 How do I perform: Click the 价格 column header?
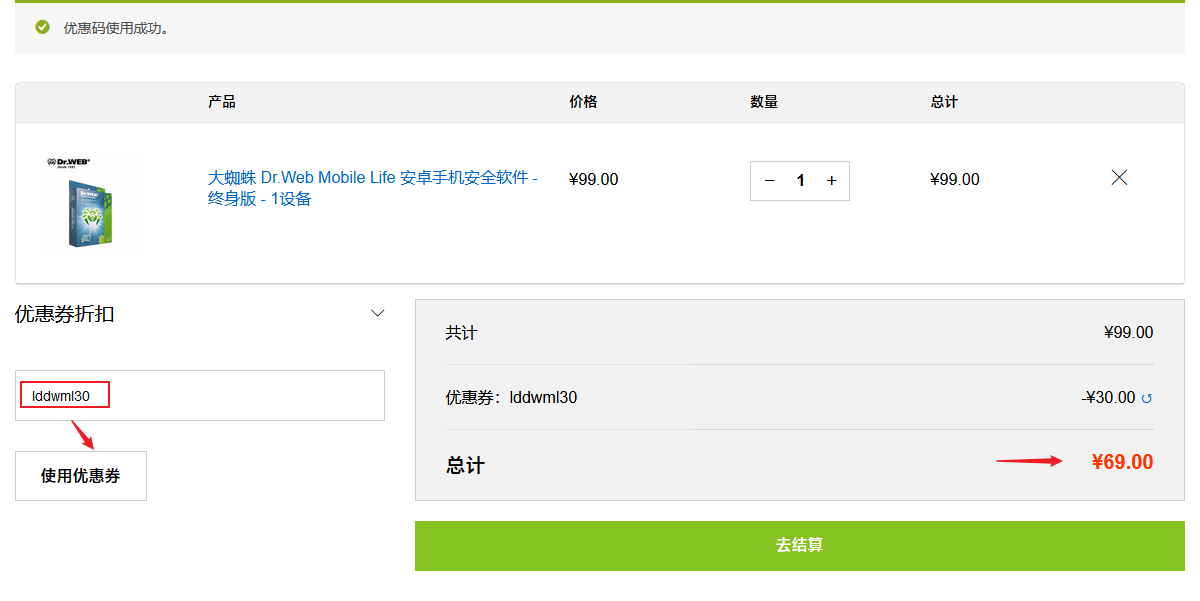(582, 101)
